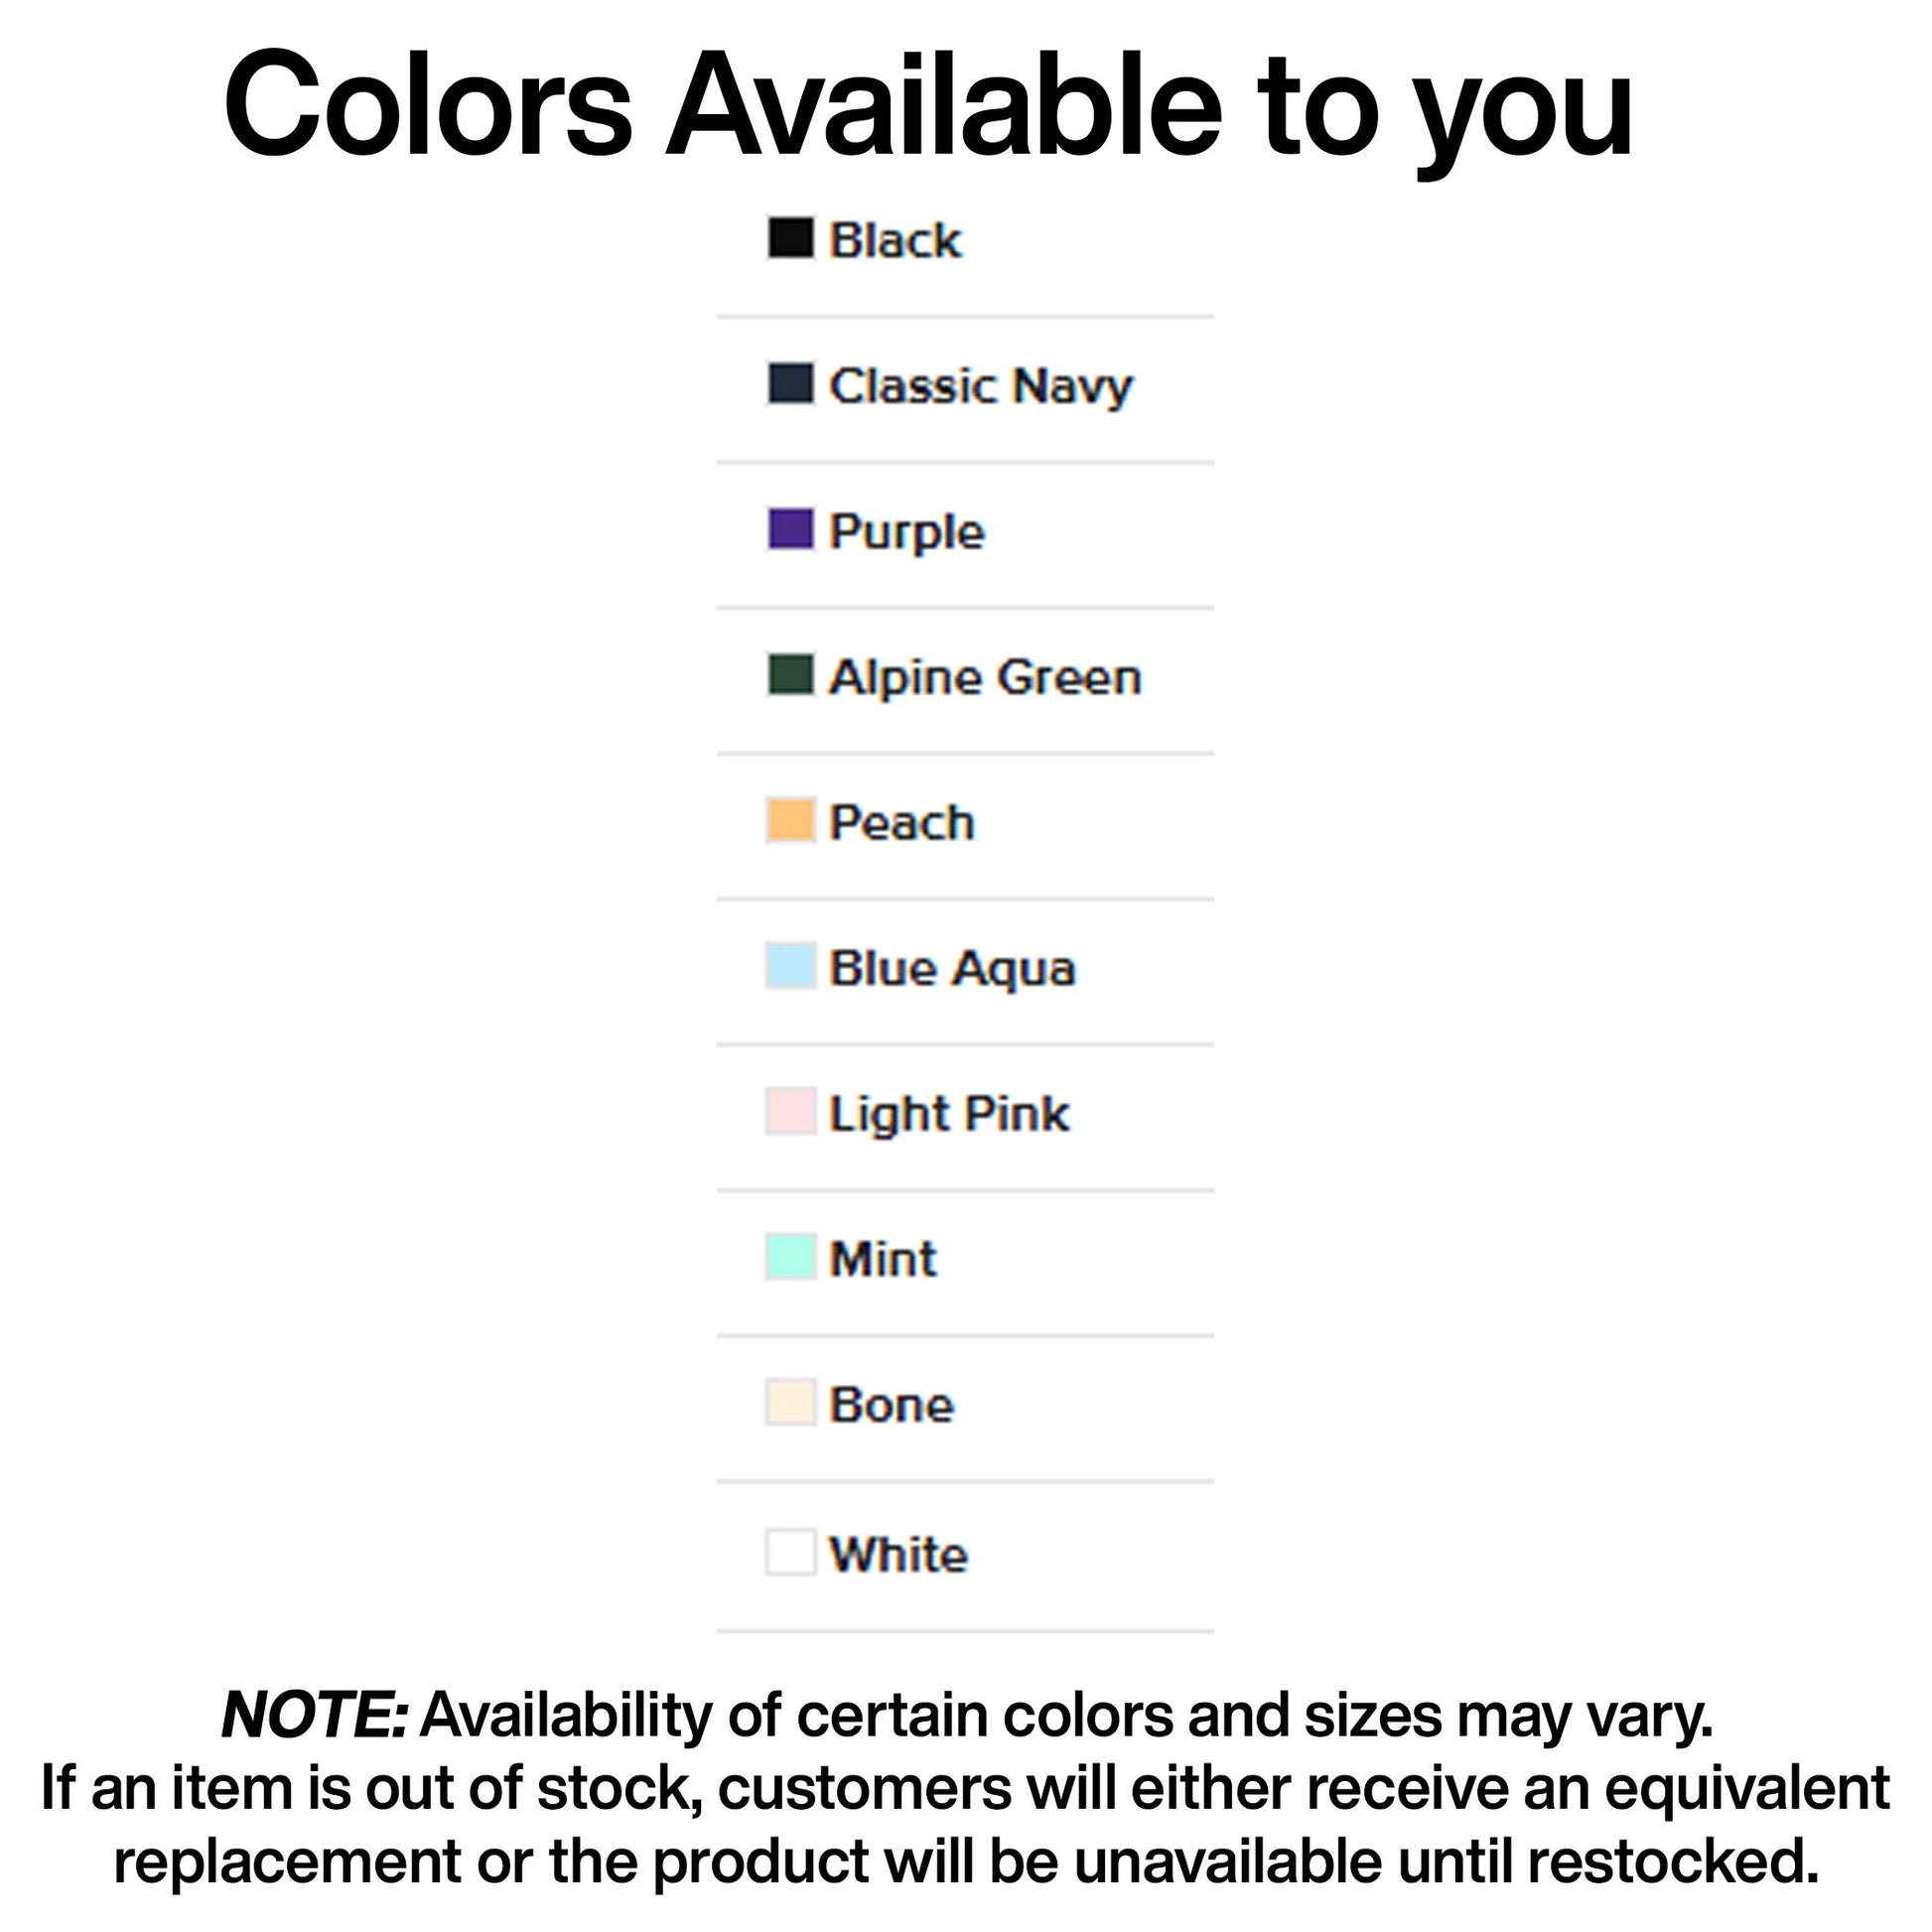This screenshot has width=1932, height=1932.
Task: Choose the Mint color swatch
Action: pyautogui.click(x=790, y=1257)
